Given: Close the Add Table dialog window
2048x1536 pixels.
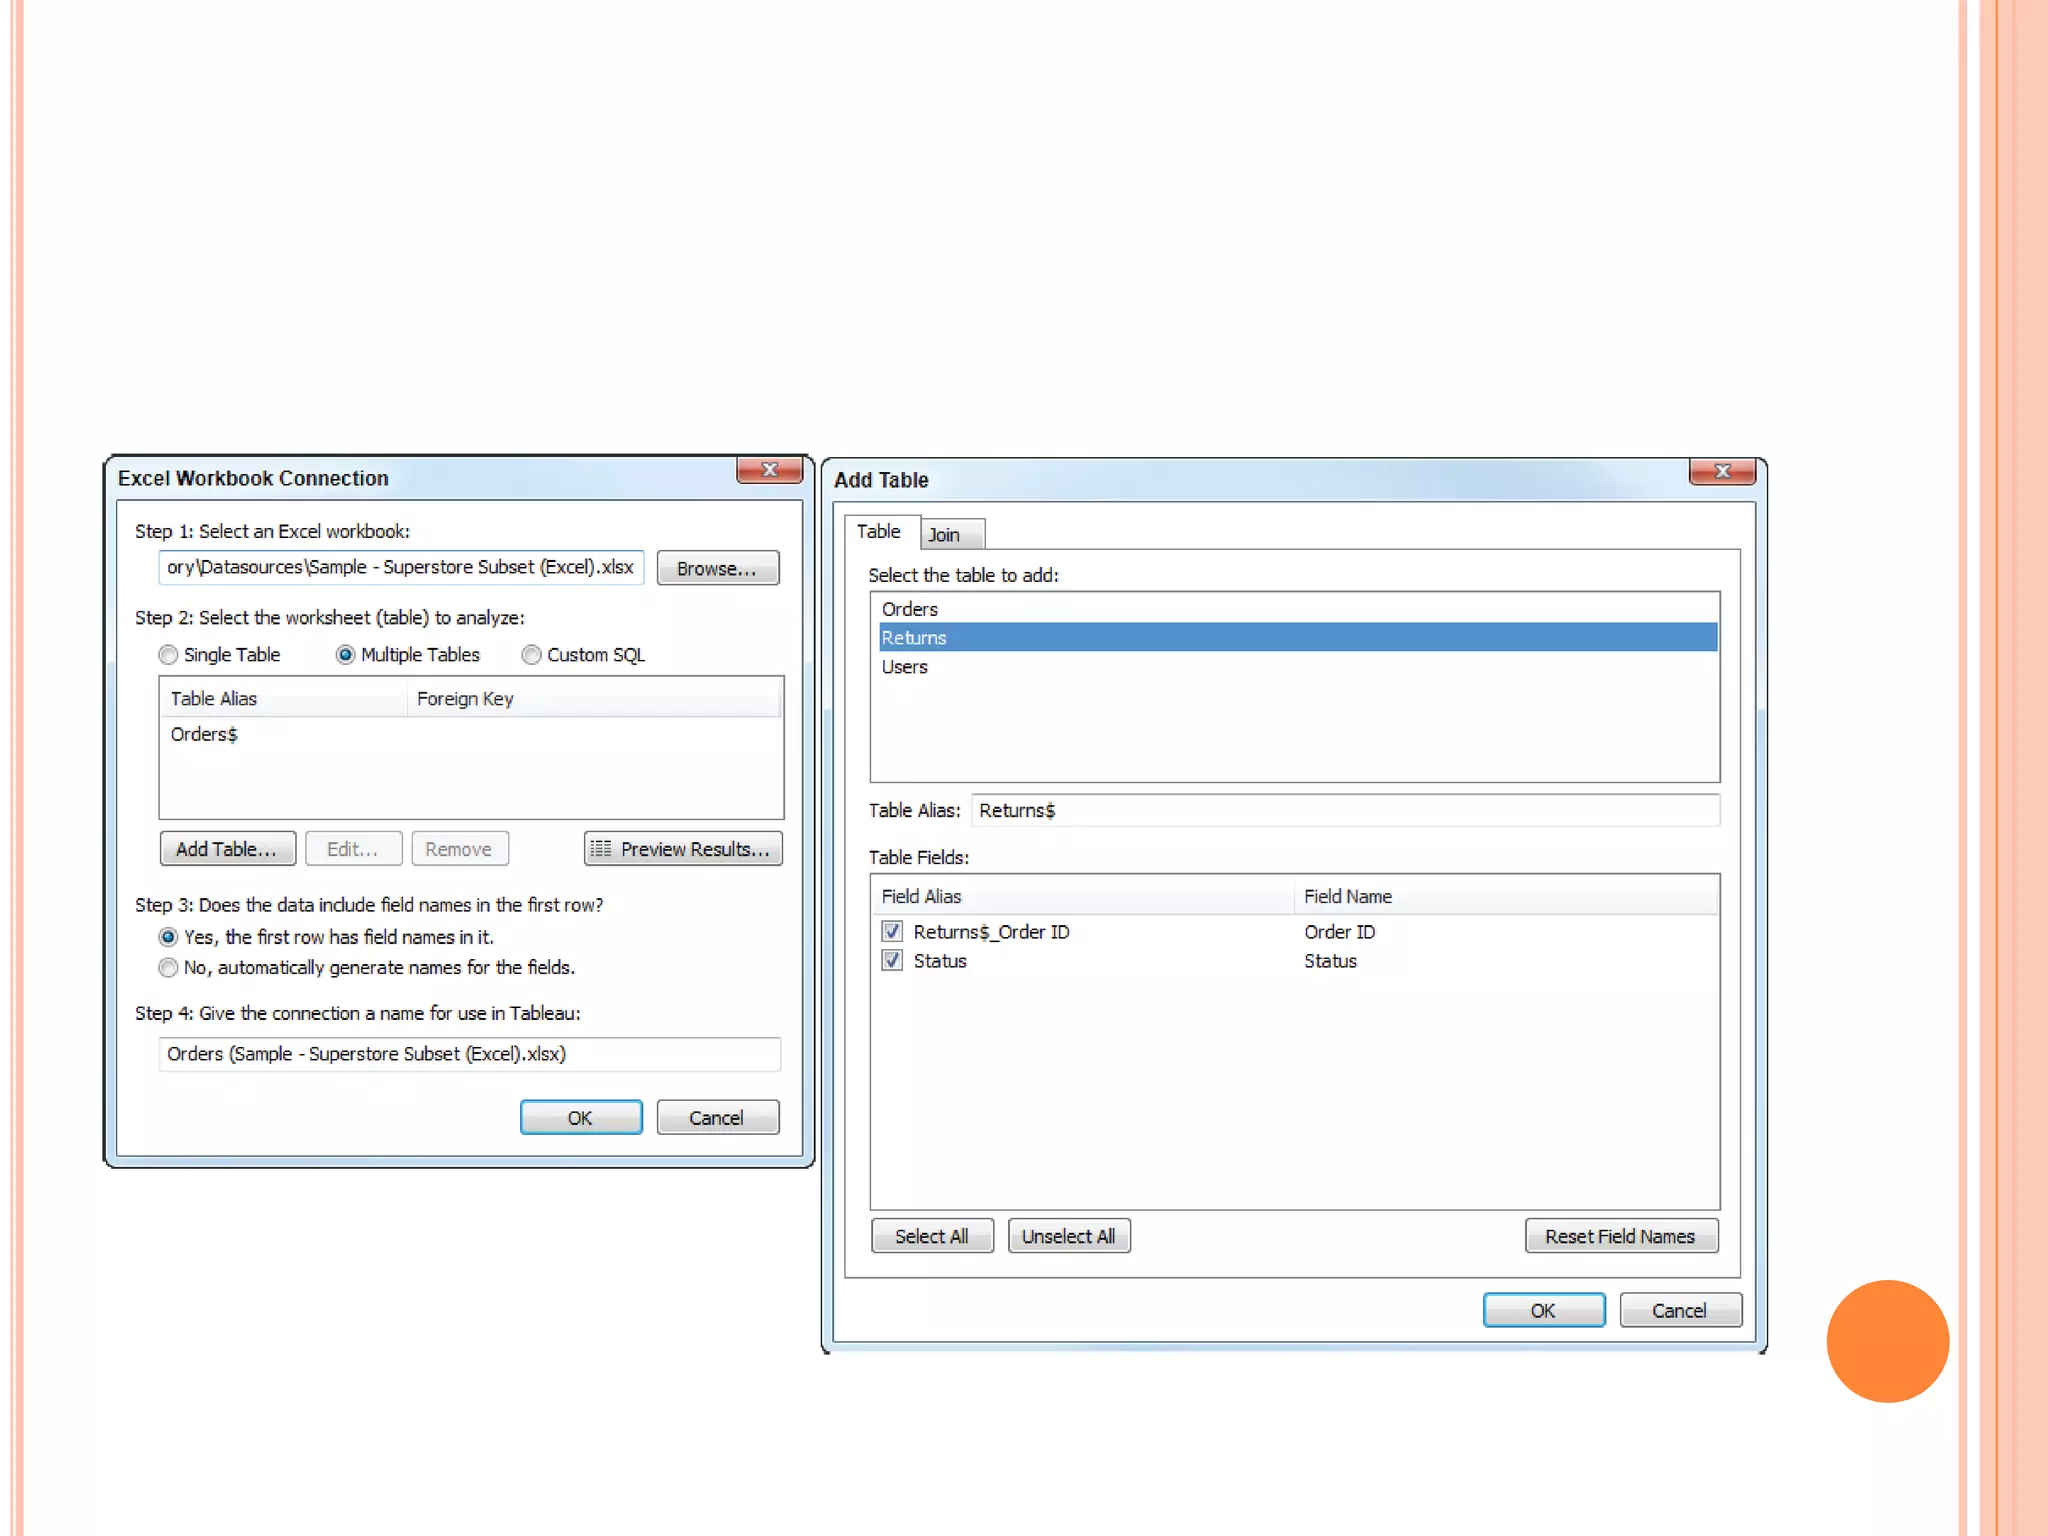Looking at the screenshot, I should tap(1722, 472).
